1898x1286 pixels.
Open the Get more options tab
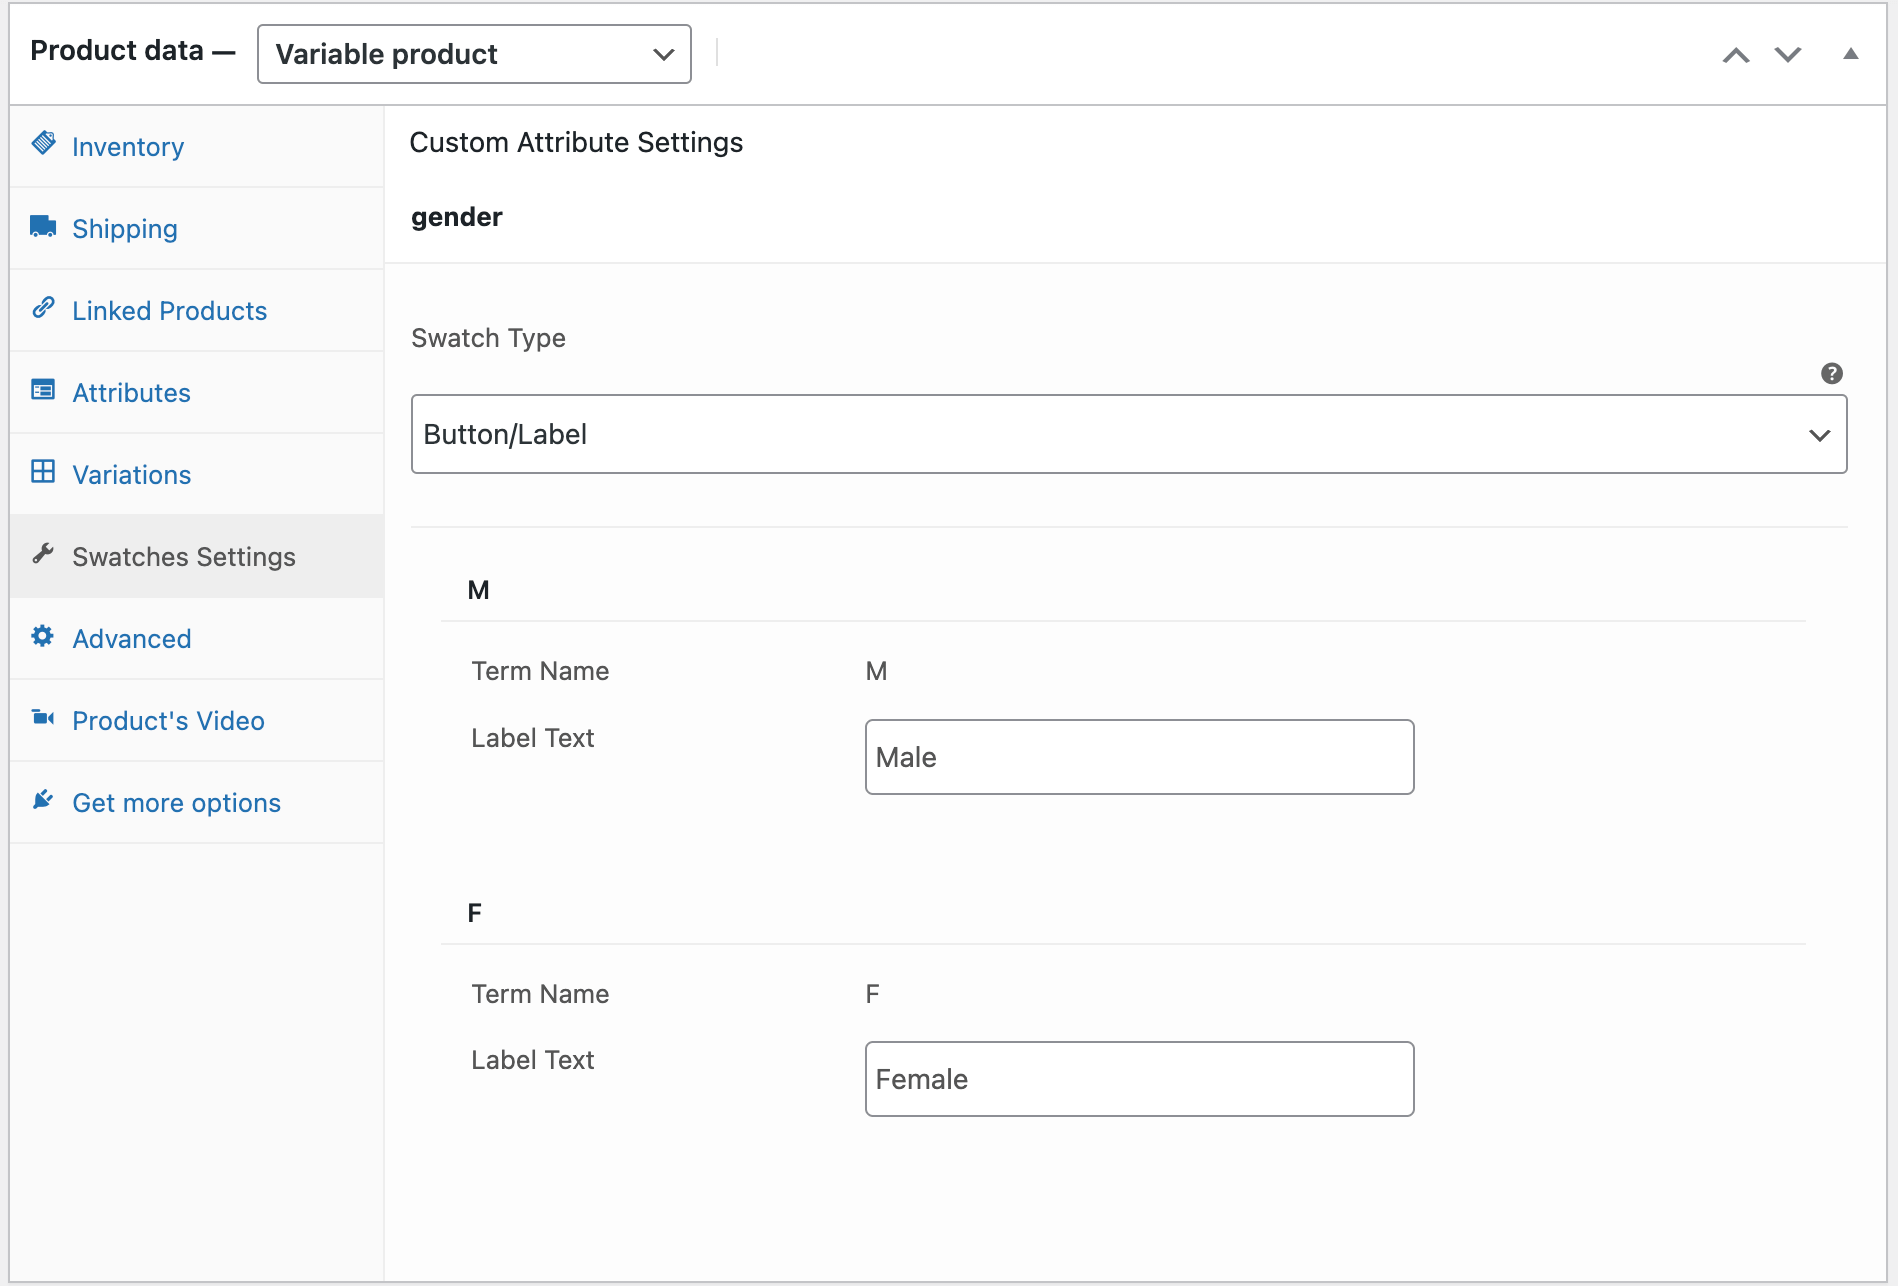coord(176,803)
